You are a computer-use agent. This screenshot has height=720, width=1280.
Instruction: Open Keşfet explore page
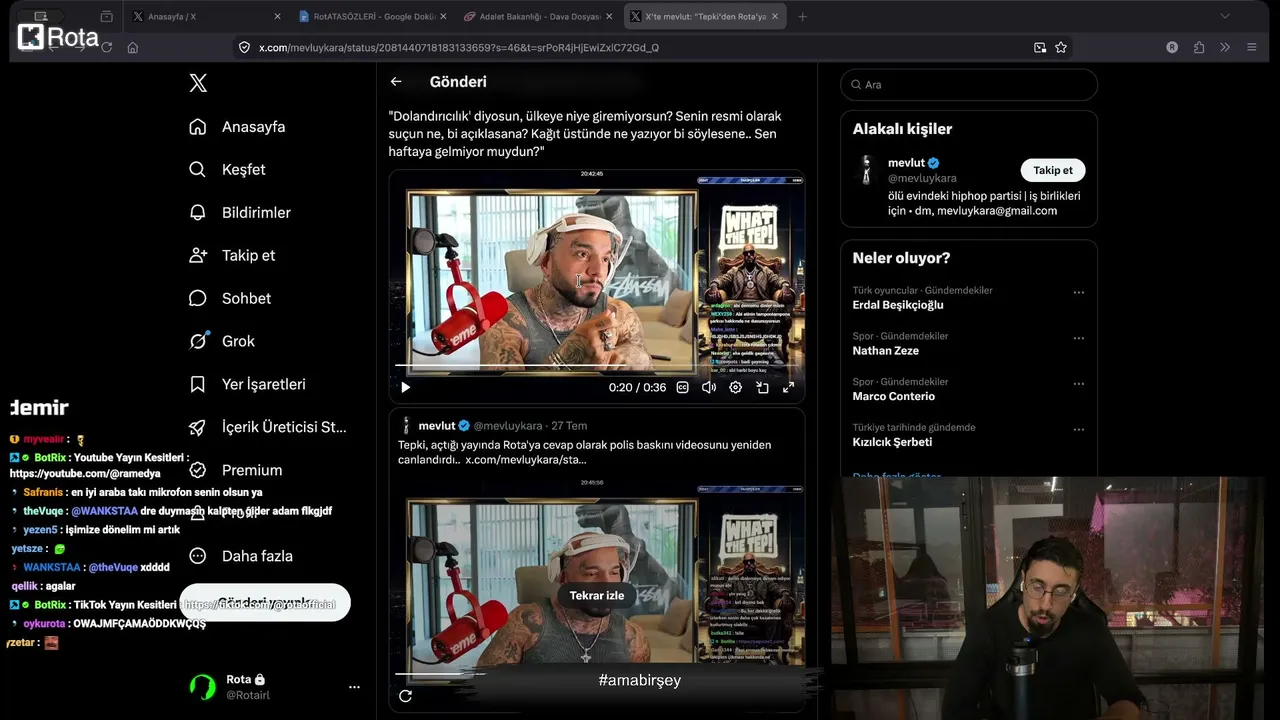coord(228,170)
